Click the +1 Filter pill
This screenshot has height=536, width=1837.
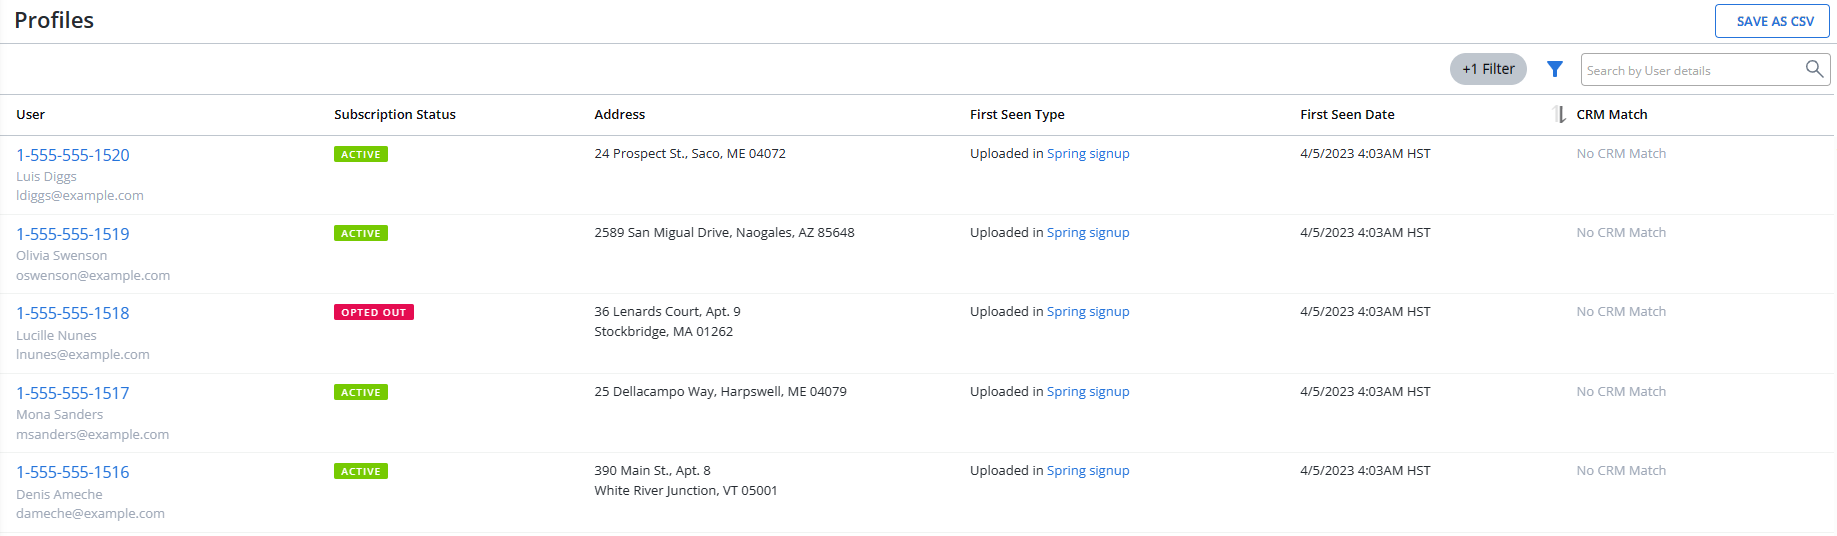point(1488,69)
